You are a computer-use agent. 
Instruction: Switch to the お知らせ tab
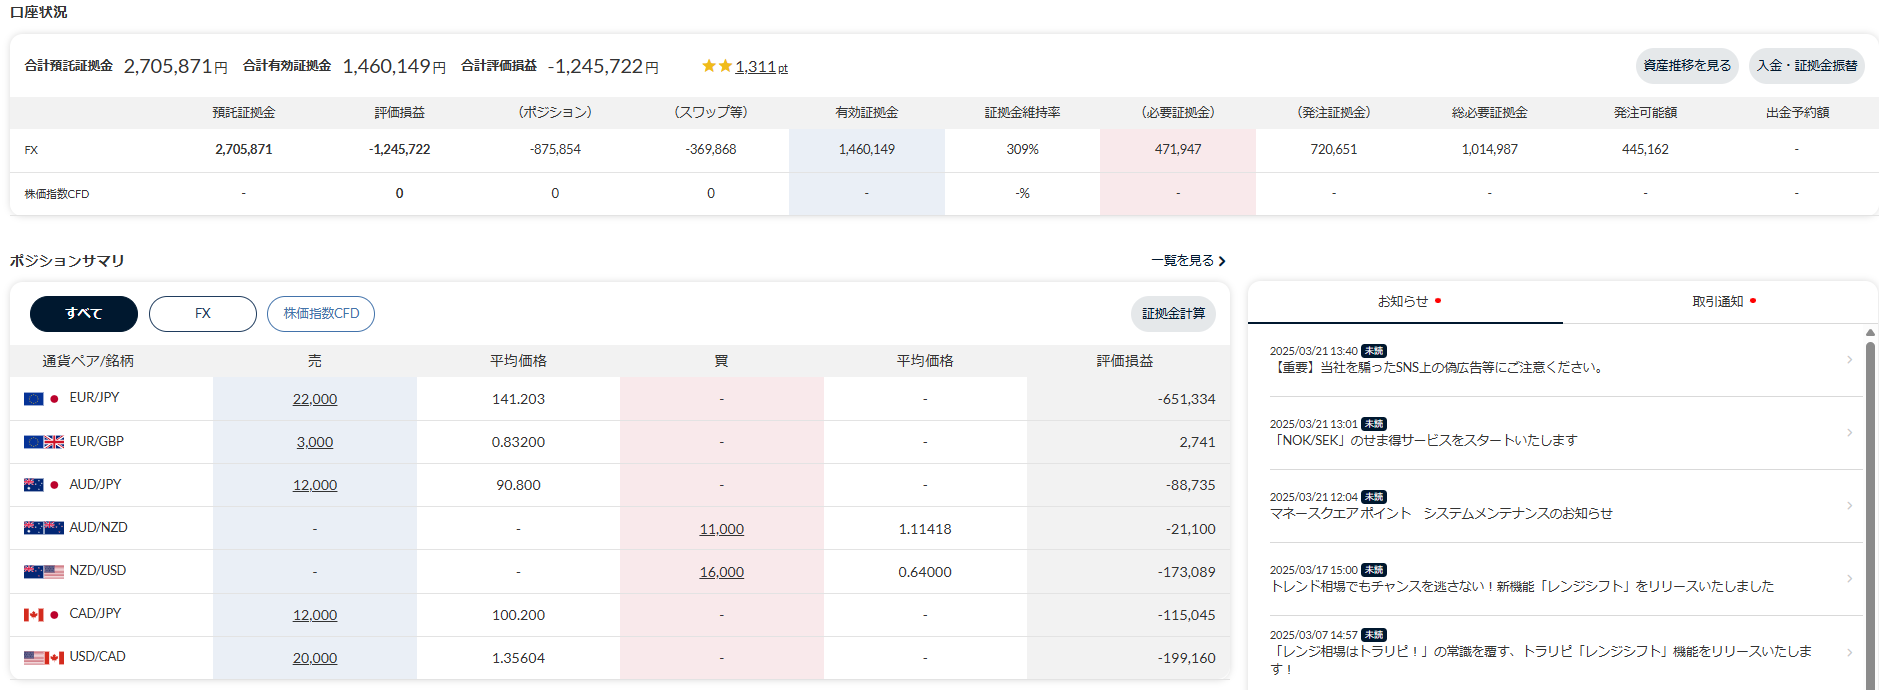tap(1405, 302)
